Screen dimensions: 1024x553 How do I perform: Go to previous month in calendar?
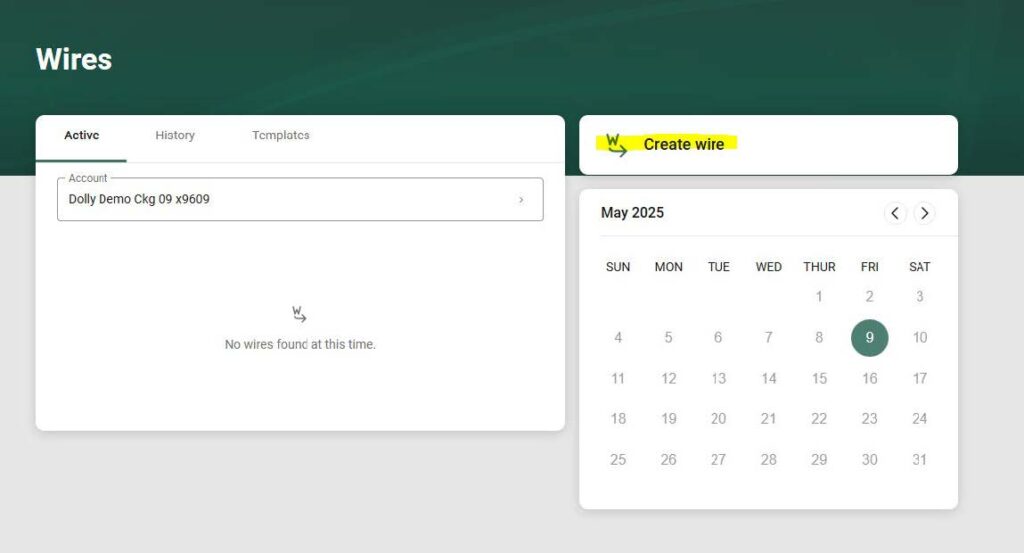[895, 213]
